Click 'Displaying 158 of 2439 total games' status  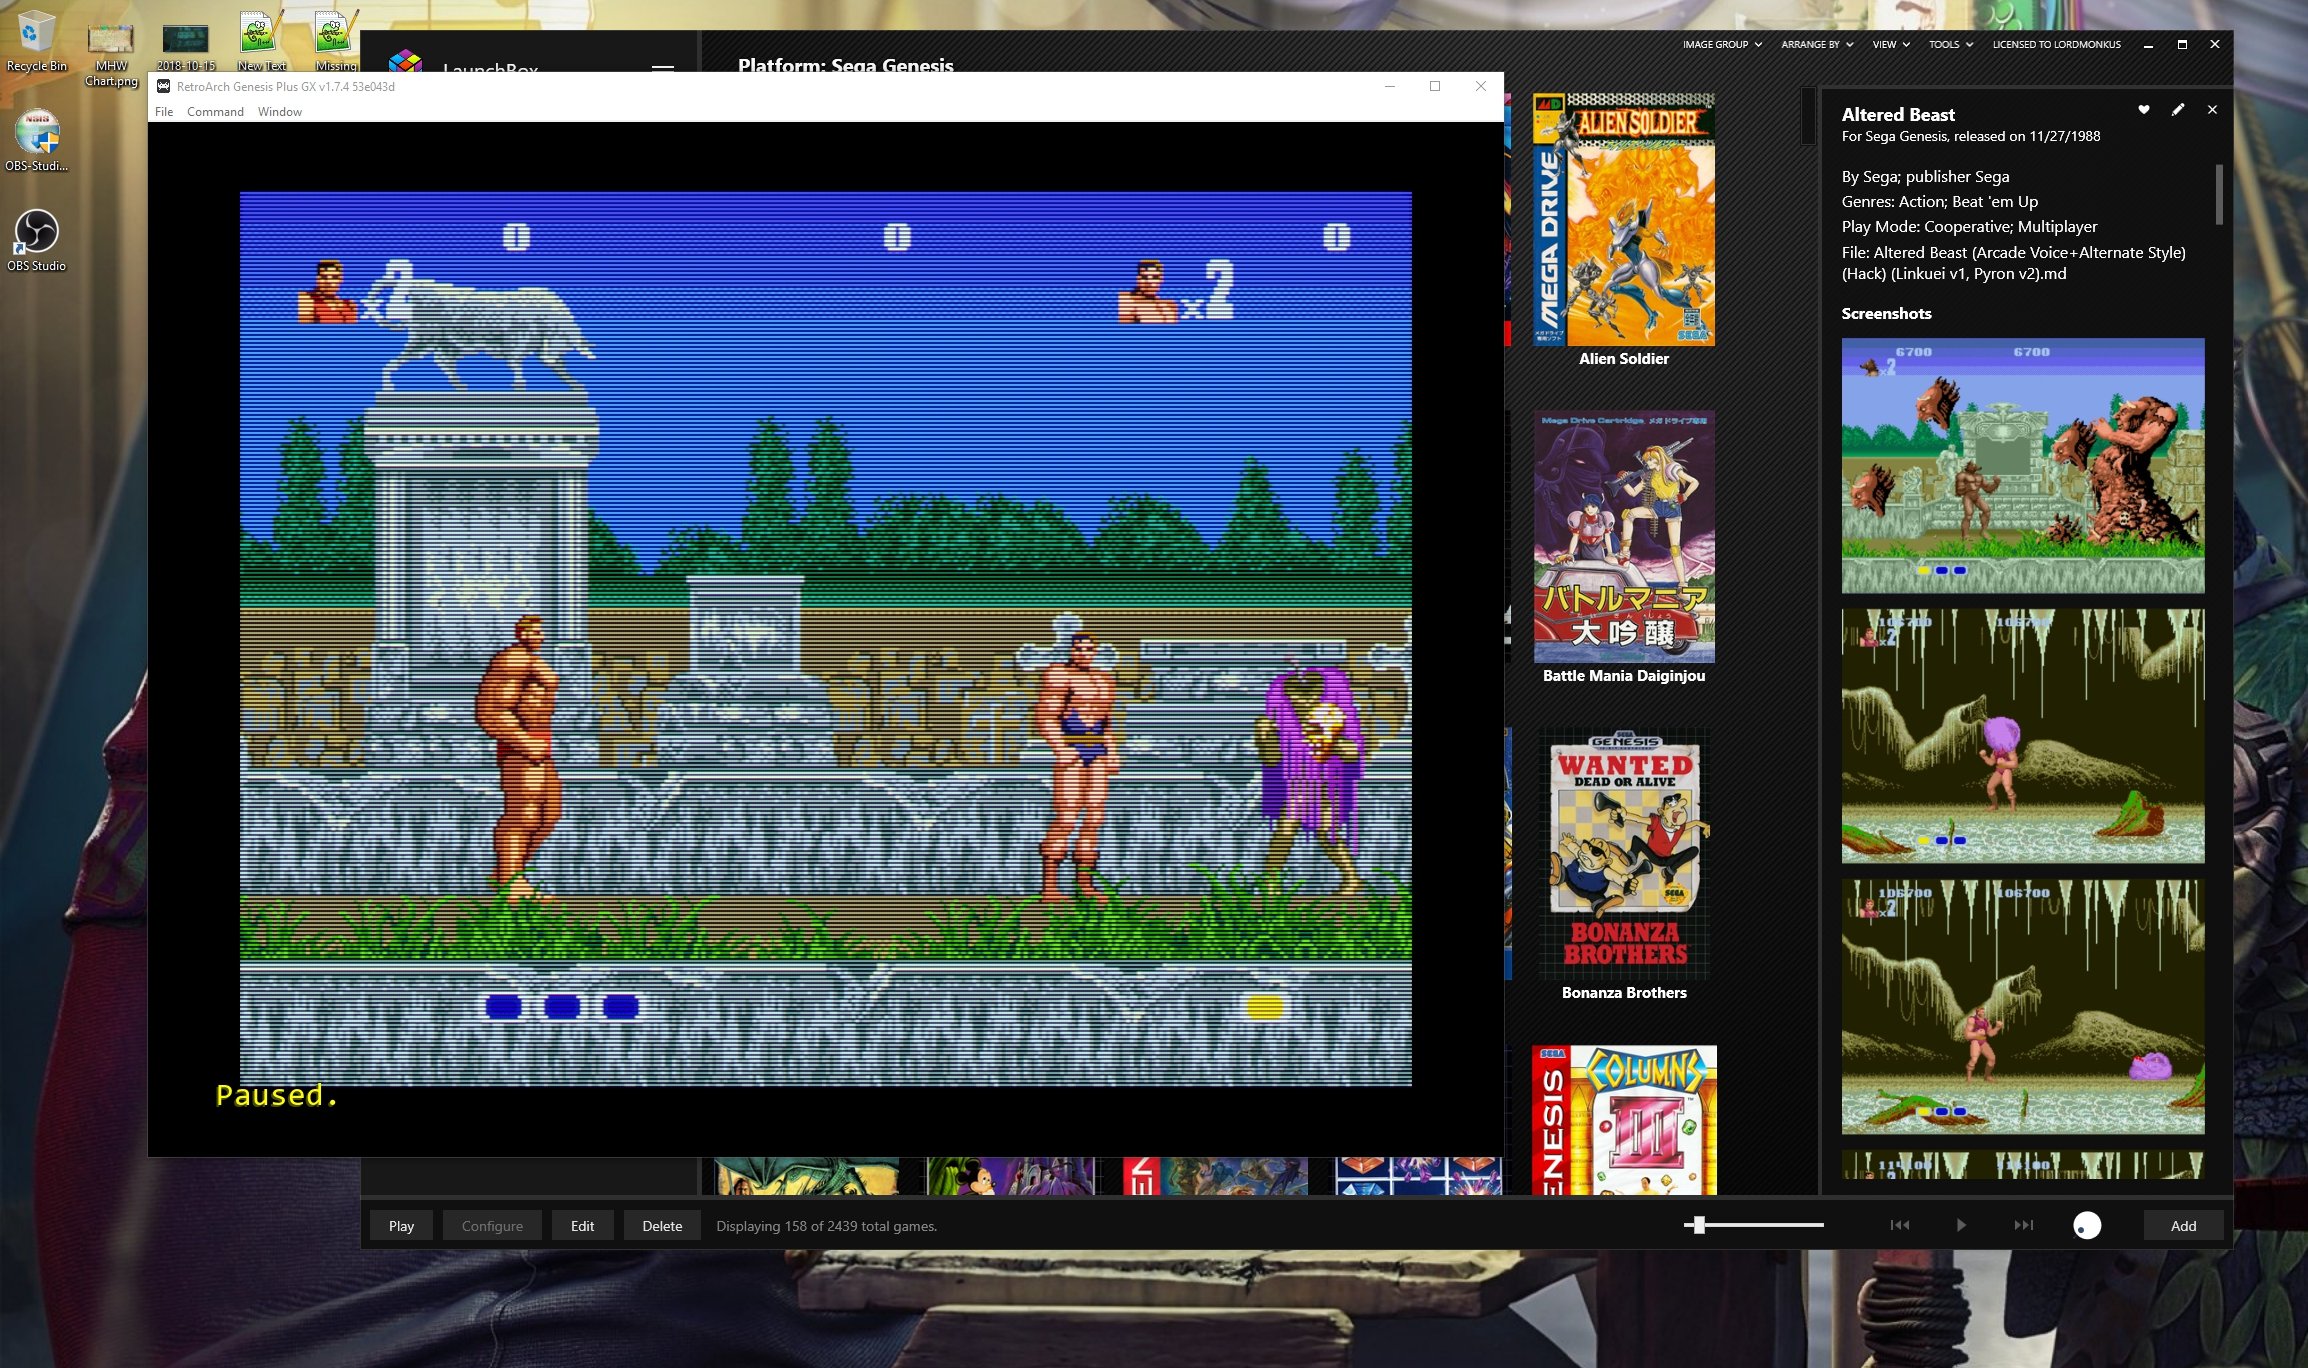[x=826, y=1226]
